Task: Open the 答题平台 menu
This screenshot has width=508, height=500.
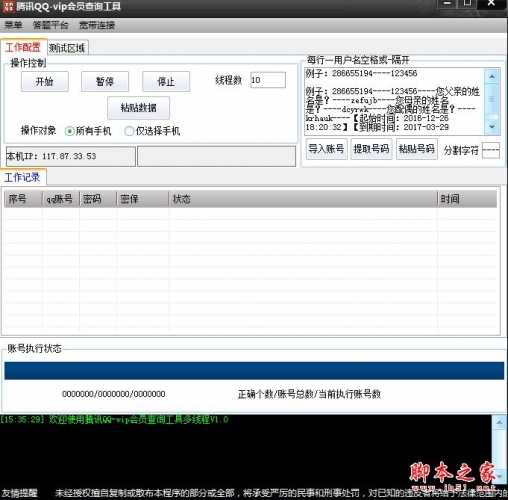Action: 51,25
